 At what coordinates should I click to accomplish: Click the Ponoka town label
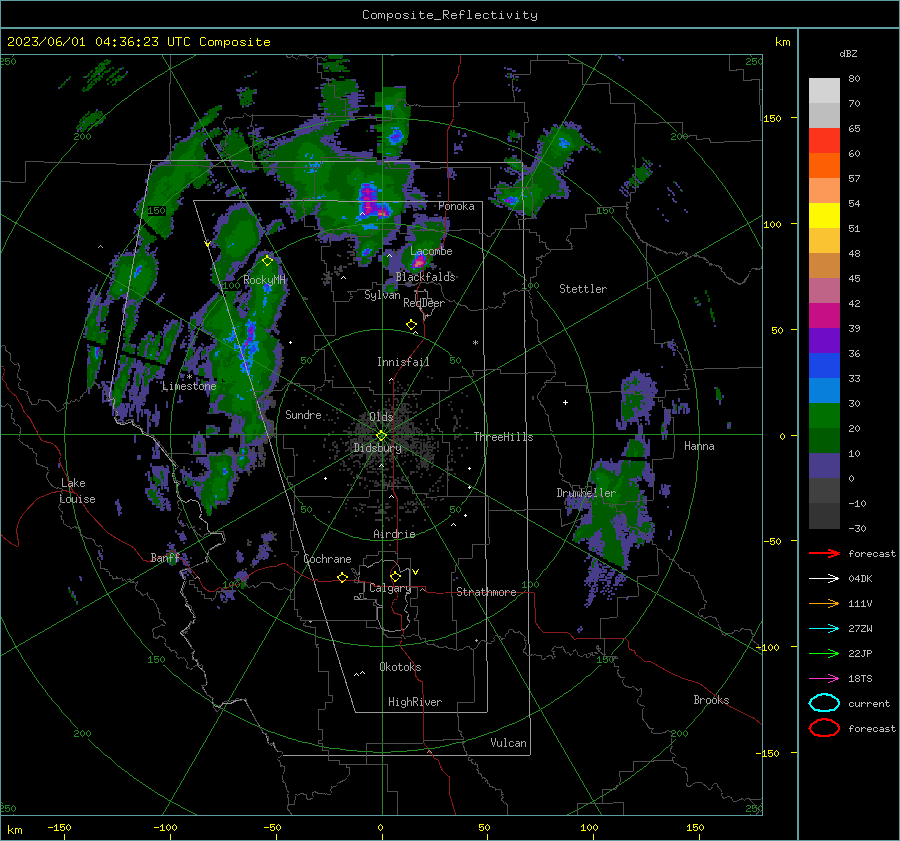pos(456,206)
